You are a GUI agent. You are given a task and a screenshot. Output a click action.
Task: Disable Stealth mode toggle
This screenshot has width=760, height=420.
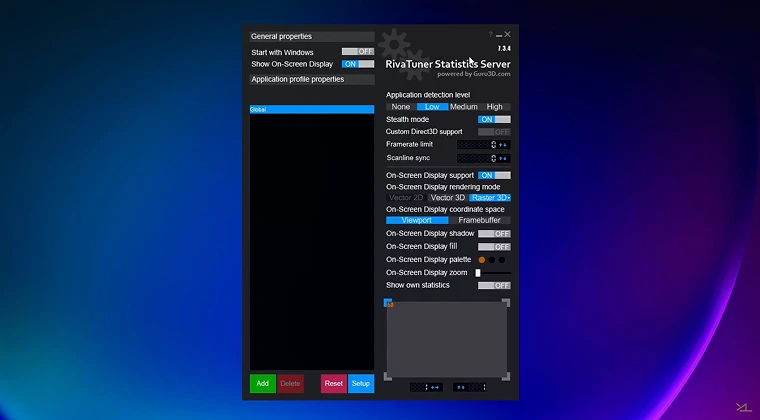click(494, 120)
